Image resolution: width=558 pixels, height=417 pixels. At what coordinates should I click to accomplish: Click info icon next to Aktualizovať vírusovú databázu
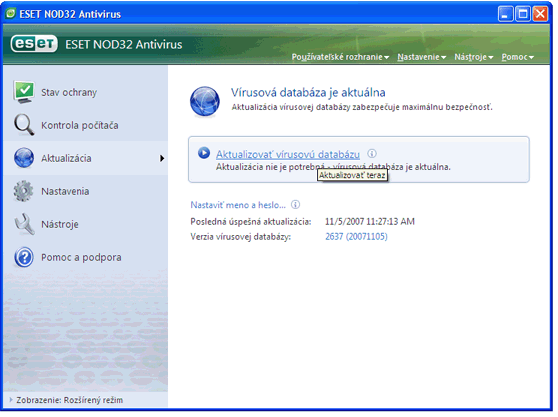(x=372, y=154)
